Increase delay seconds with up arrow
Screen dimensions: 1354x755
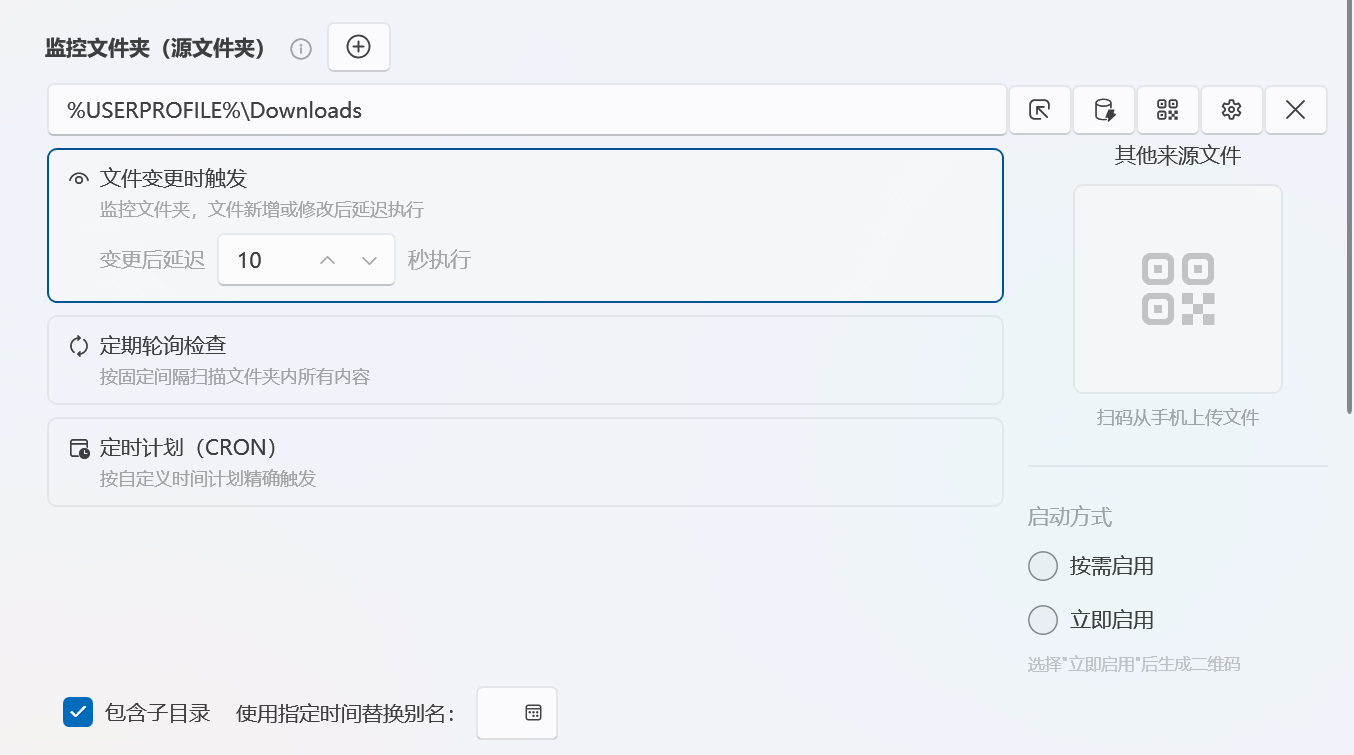click(327, 260)
